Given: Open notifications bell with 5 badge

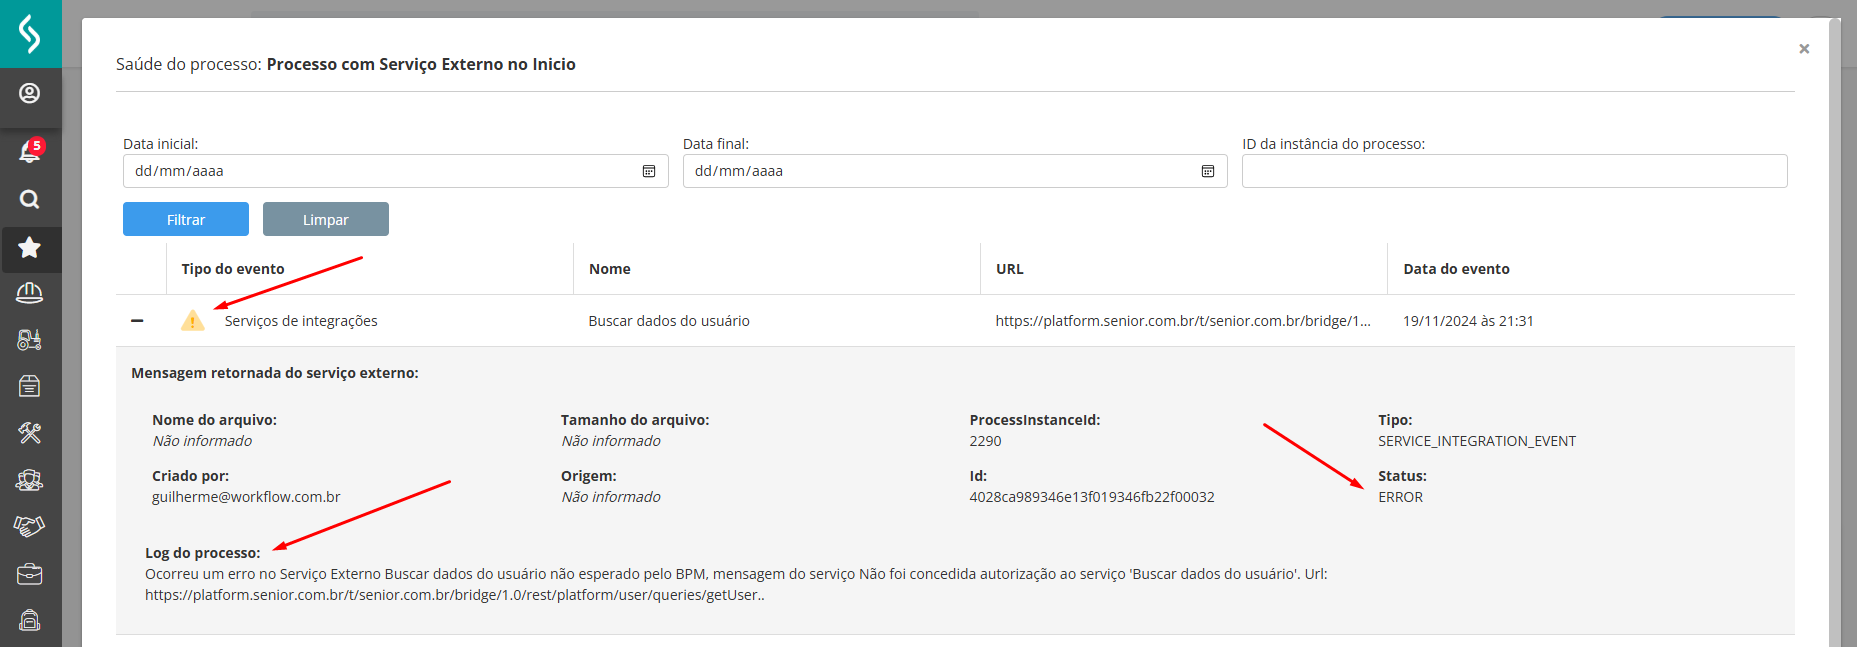Looking at the screenshot, I should (30, 151).
